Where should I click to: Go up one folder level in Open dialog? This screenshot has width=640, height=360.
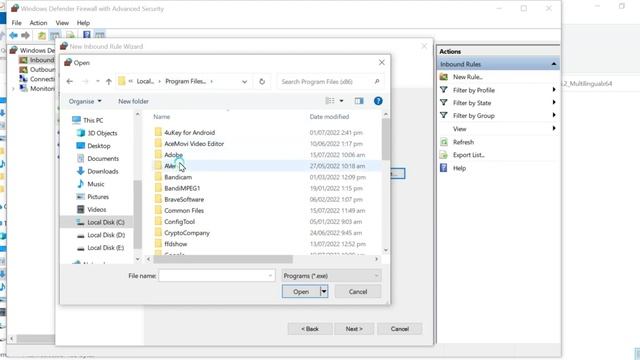(x=109, y=82)
